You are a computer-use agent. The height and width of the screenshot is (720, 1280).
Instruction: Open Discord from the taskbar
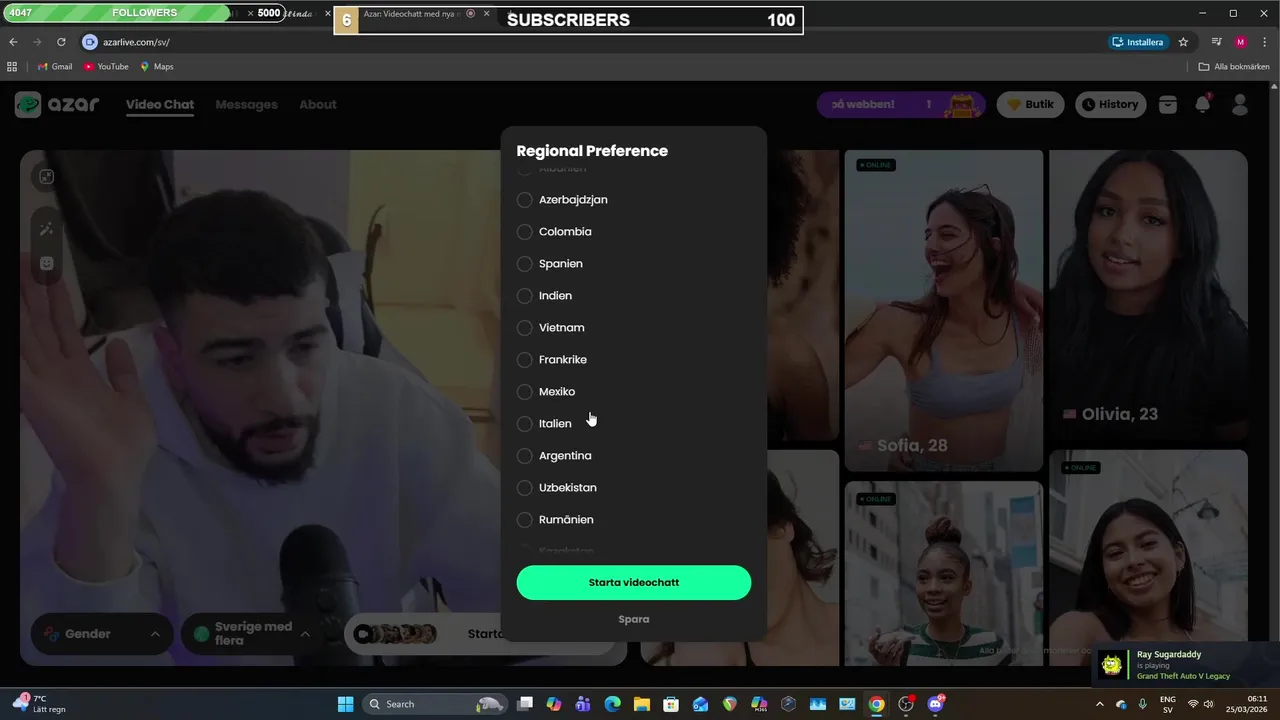tap(936, 704)
